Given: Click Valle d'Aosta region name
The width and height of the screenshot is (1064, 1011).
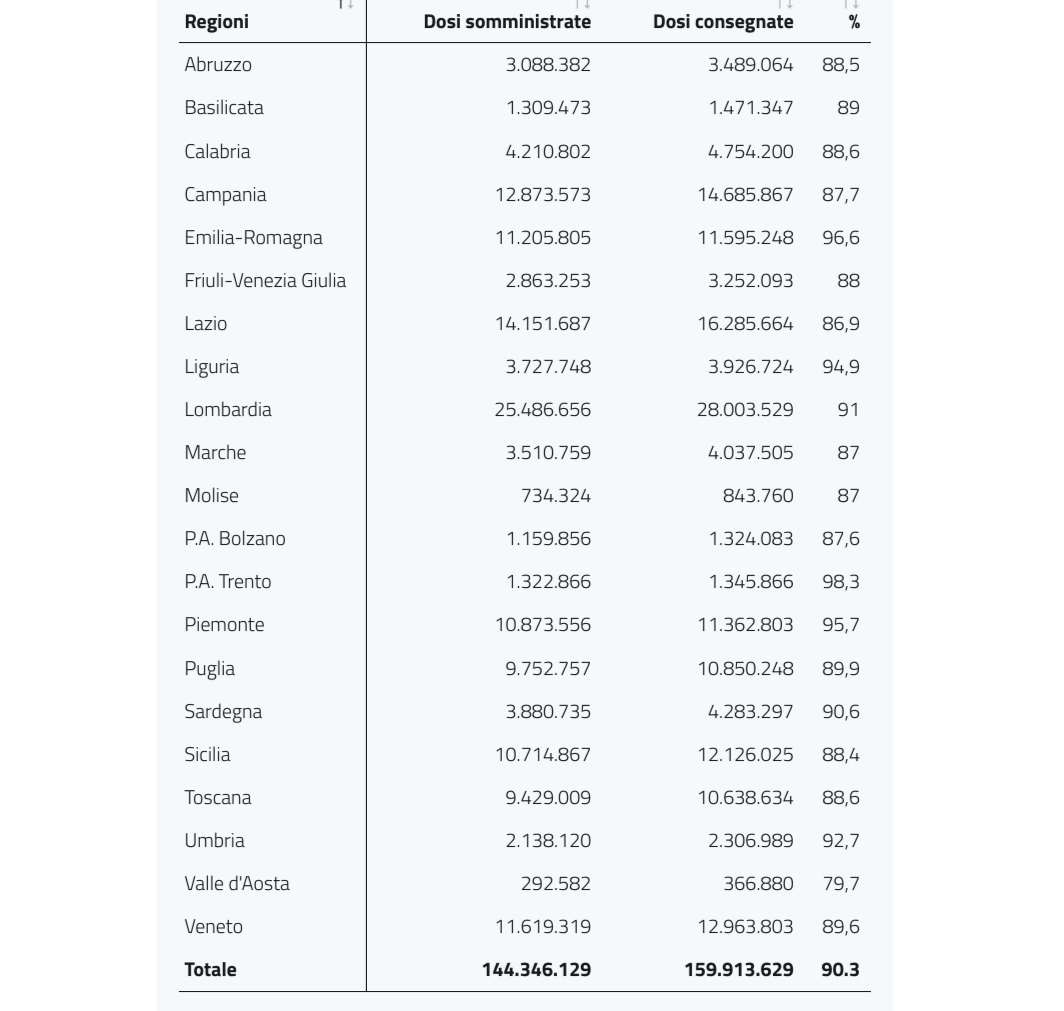Looking at the screenshot, I should 237,883.
